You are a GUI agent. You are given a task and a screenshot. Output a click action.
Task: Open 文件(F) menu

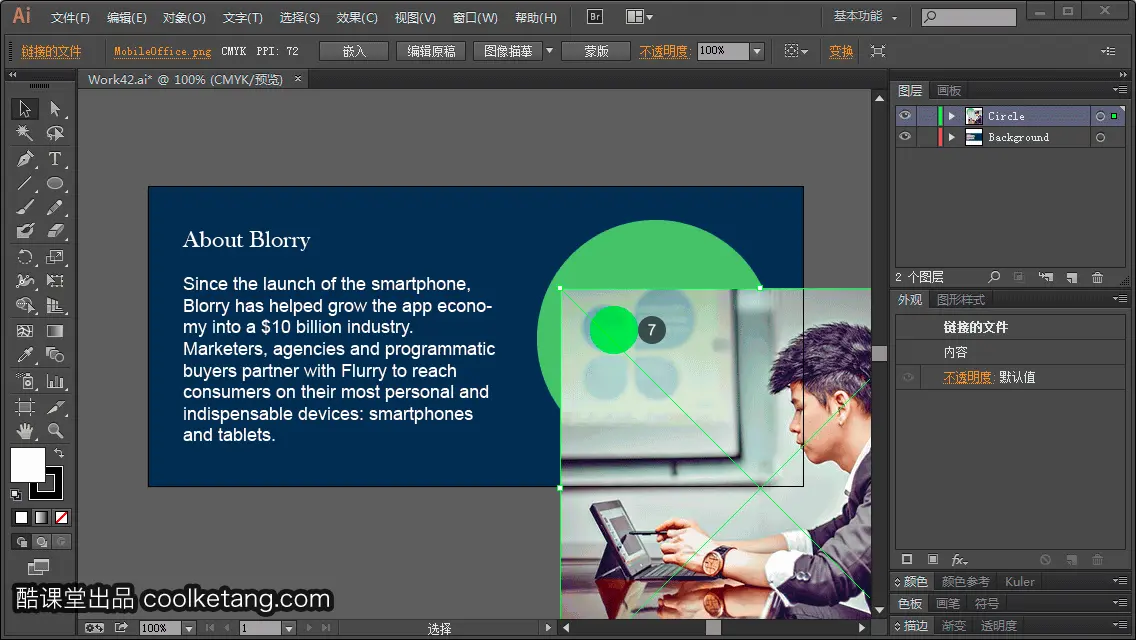(70, 17)
